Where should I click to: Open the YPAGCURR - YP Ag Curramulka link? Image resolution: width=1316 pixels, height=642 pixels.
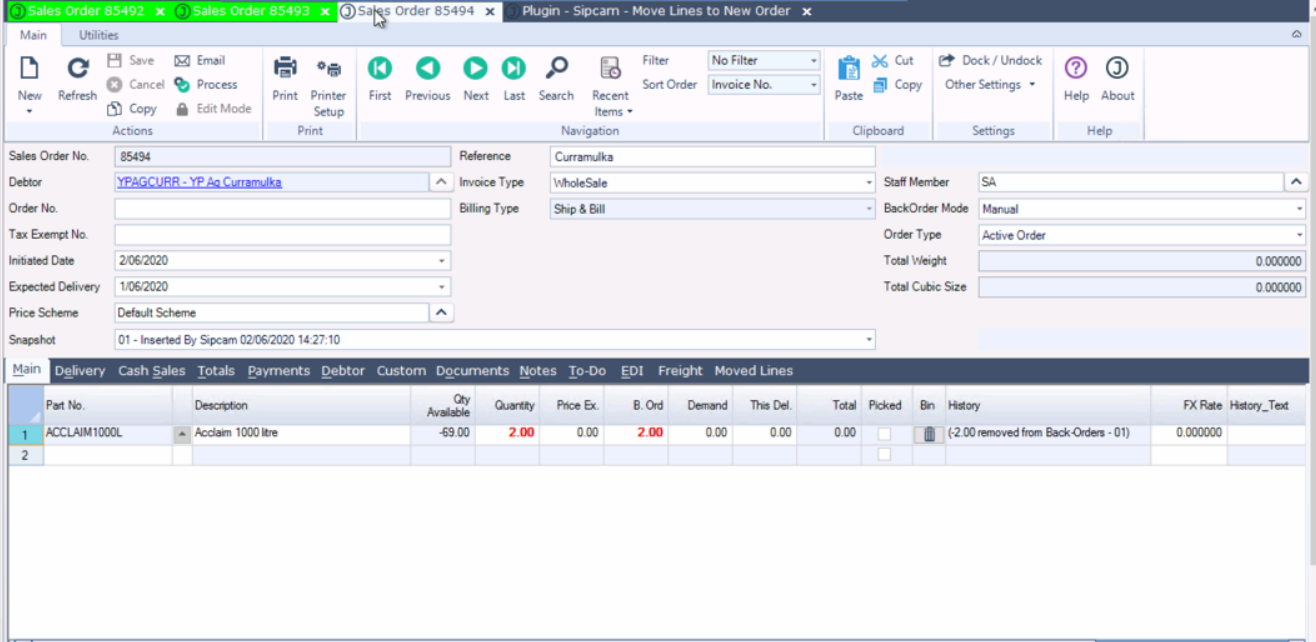[x=199, y=183]
